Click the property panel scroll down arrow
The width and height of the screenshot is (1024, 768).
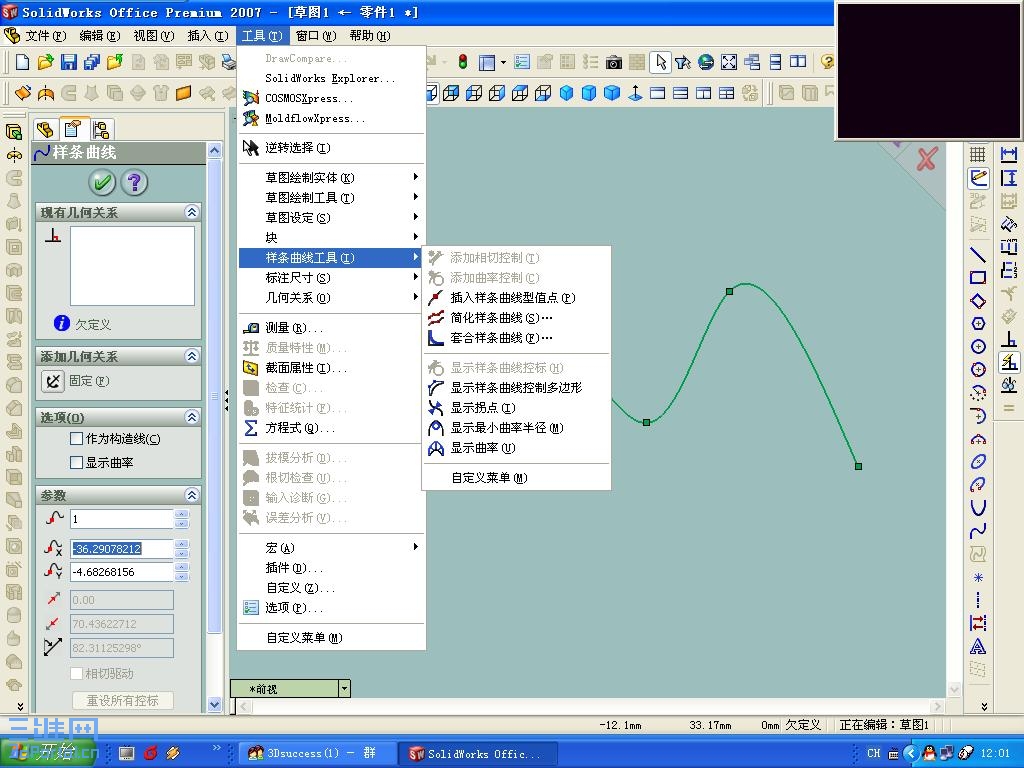214,704
